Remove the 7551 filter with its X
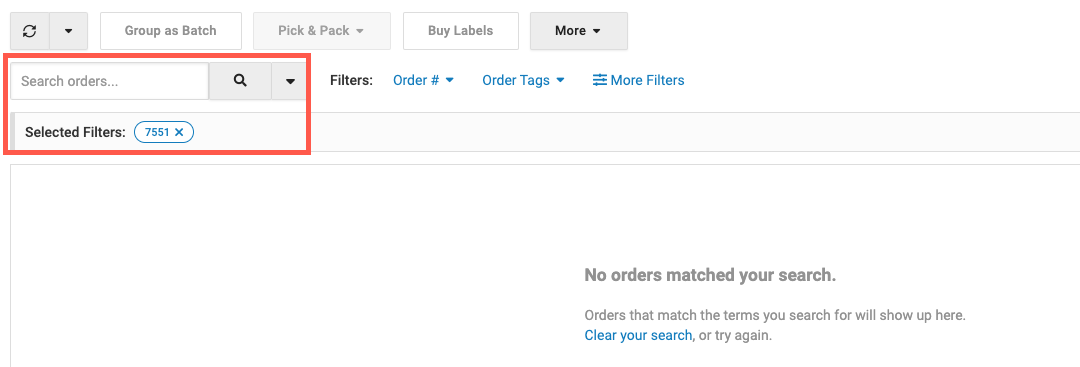This screenshot has height=367, width=1080. tap(179, 132)
